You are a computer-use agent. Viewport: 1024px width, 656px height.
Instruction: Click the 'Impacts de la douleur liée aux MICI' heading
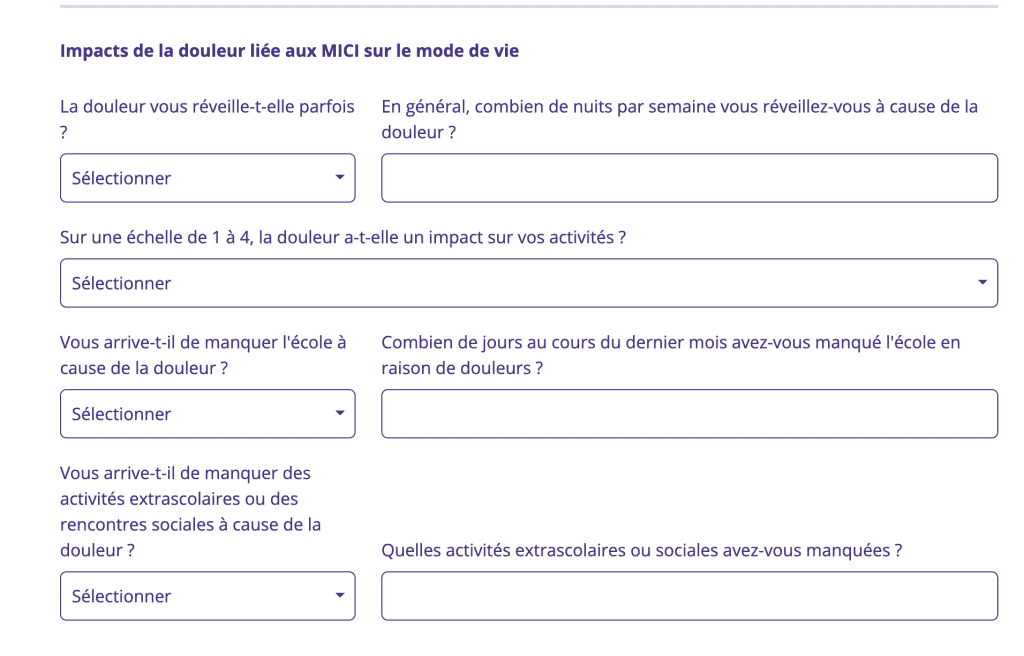tap(289, 51)
